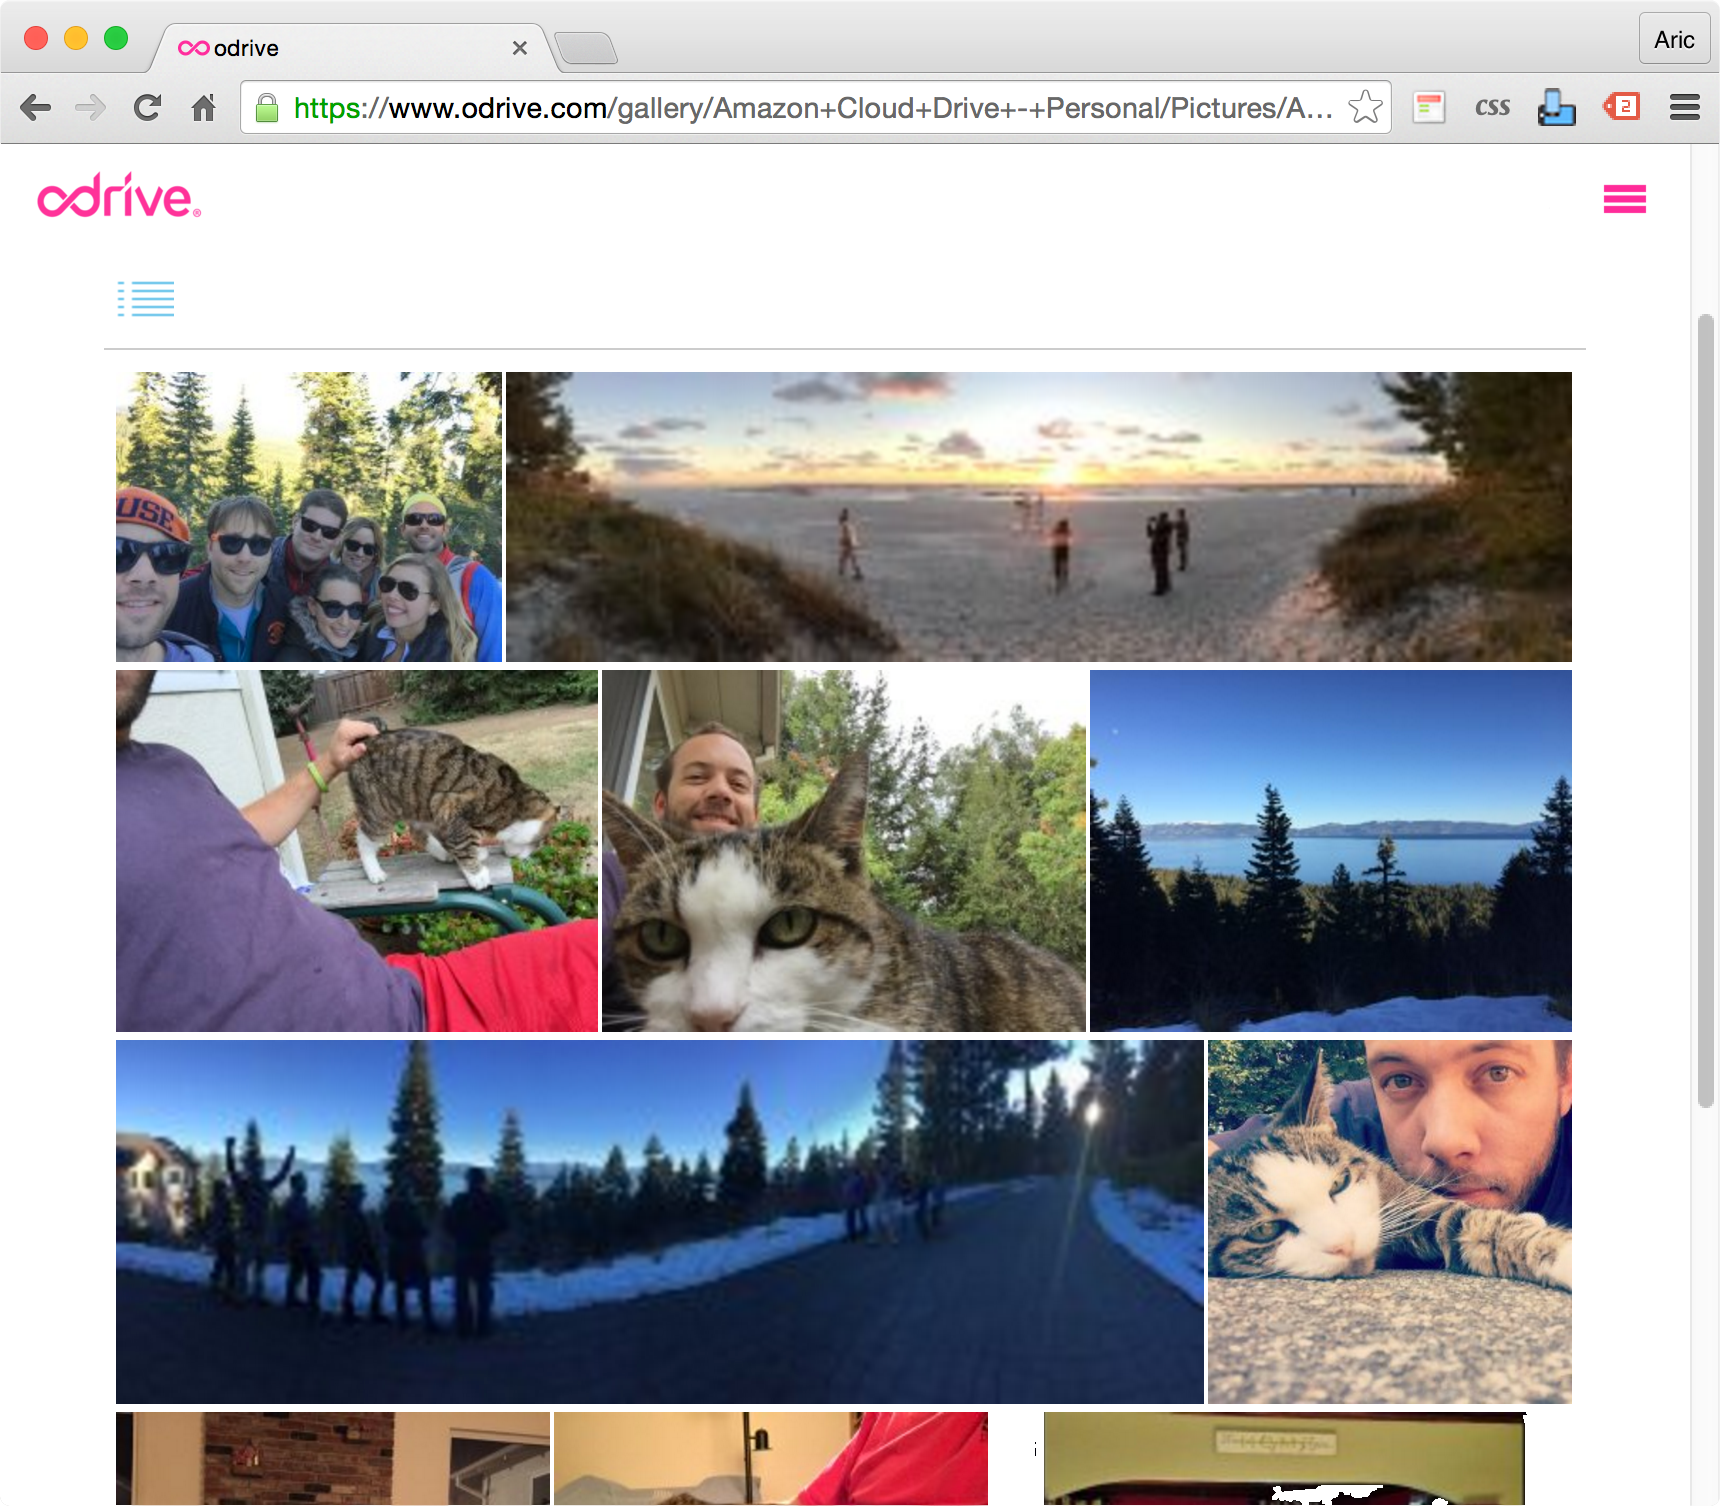The width and height of the screenshot is (1720, 1506).
Task: Open the lake view through trees photo
Action: tap(1330, 851)
